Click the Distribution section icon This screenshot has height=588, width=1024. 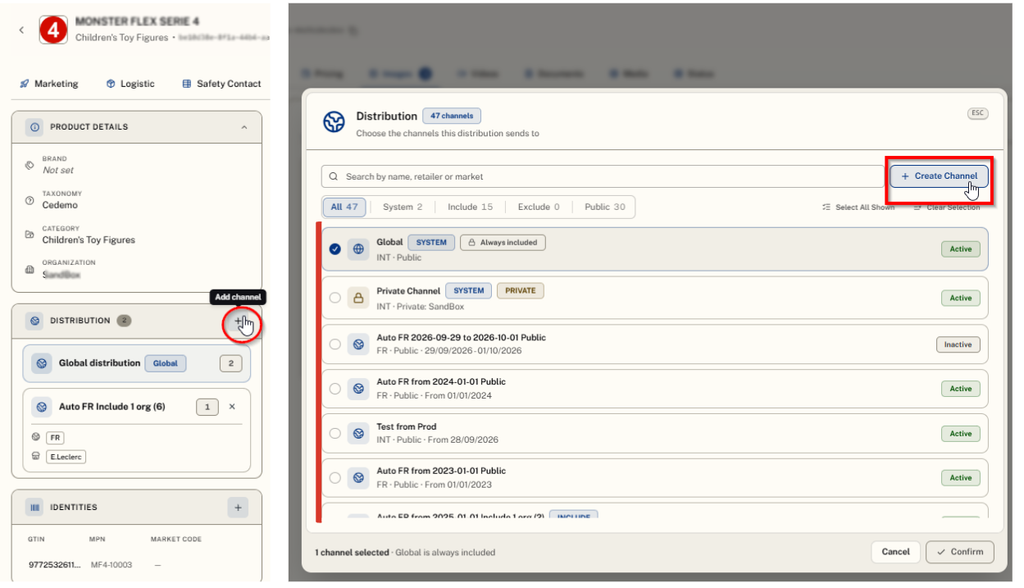point(35,321)
